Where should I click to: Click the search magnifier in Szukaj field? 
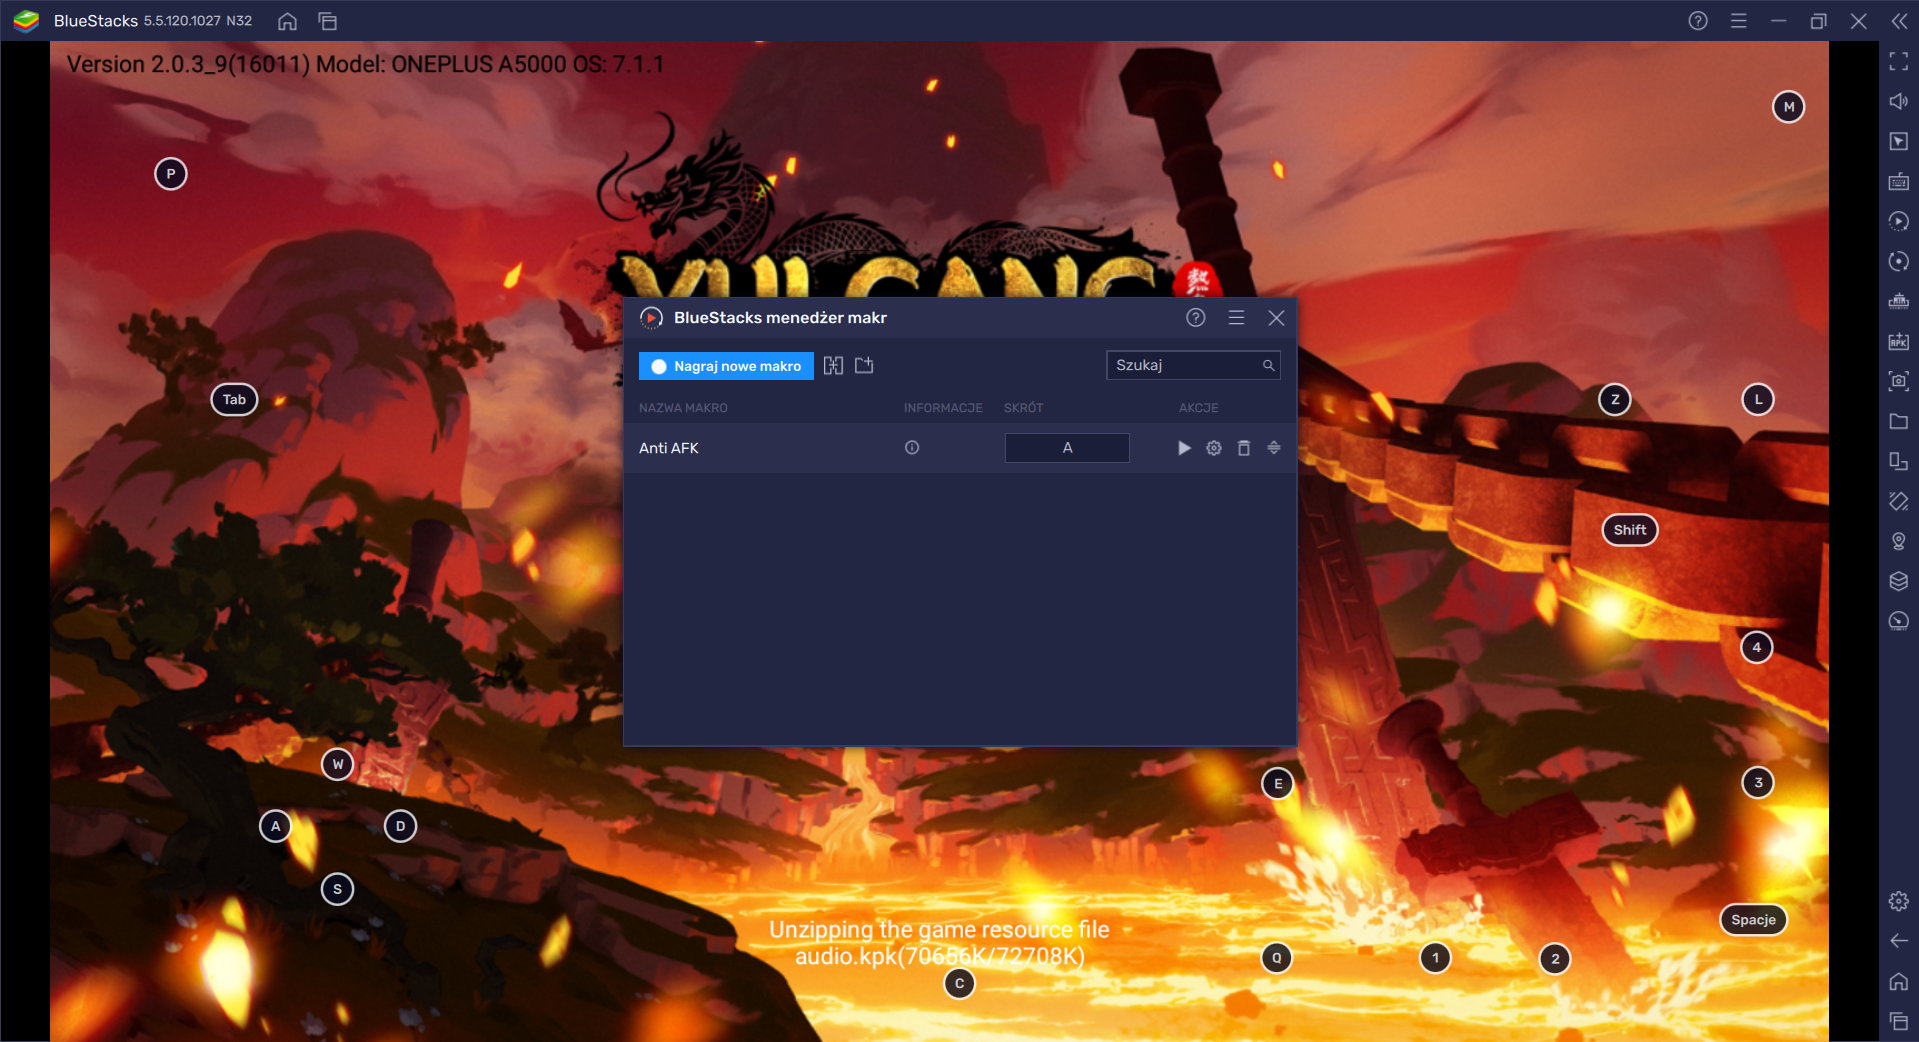[1268, 365]
